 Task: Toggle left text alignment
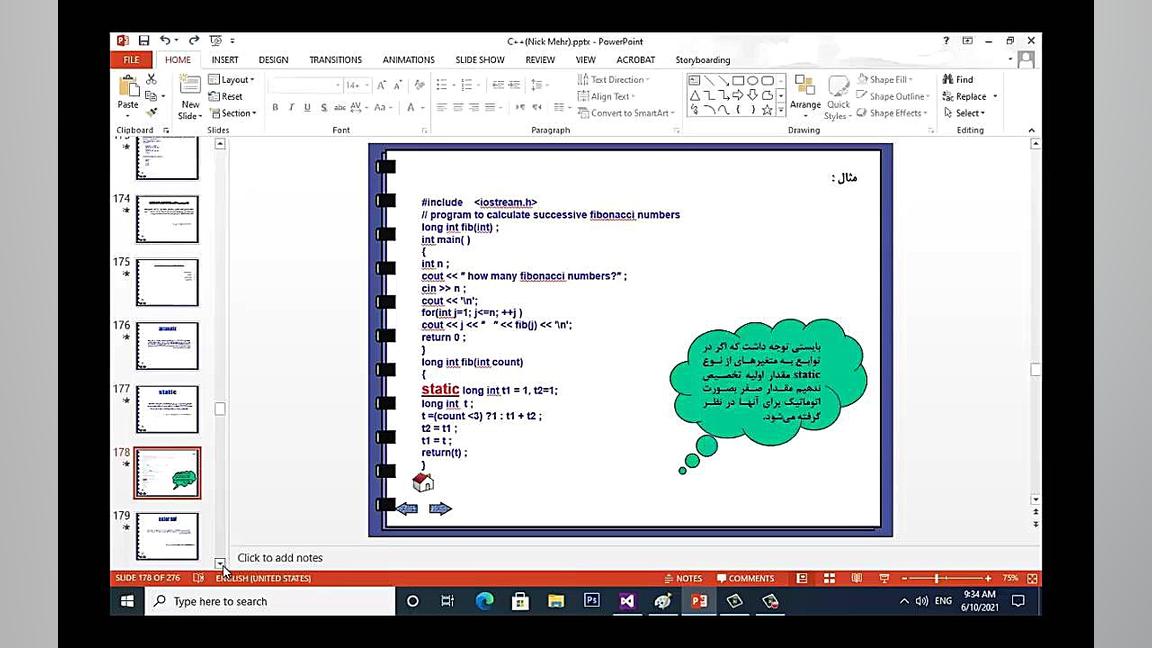click(x=442, y=107)
